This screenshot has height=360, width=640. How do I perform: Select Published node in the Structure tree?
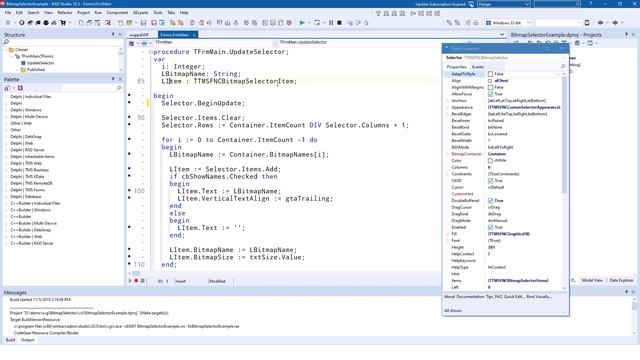click(36, 69)
